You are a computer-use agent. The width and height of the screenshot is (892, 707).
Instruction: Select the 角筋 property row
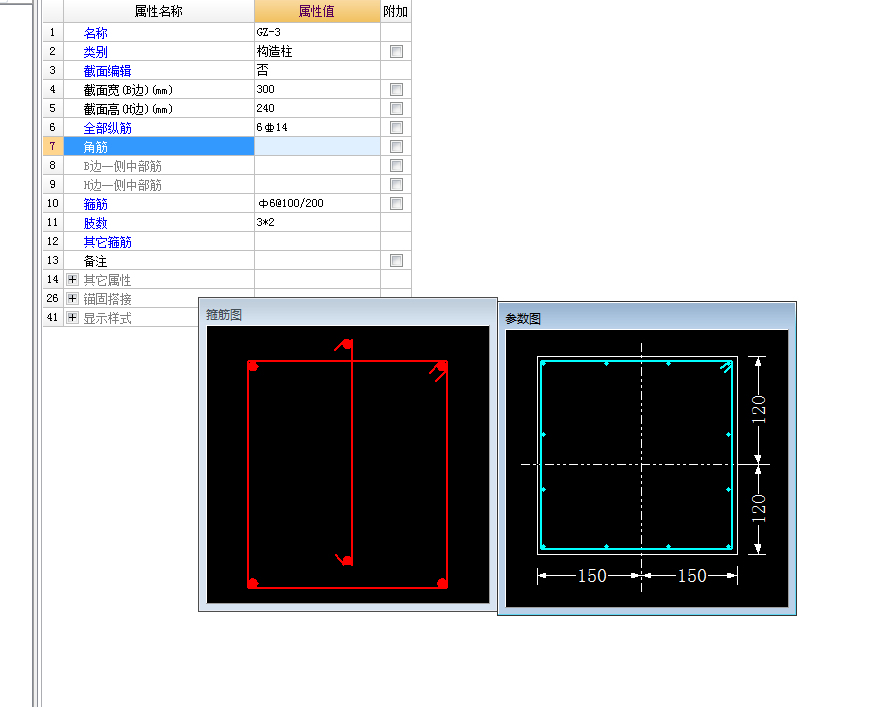click(159, 147)
